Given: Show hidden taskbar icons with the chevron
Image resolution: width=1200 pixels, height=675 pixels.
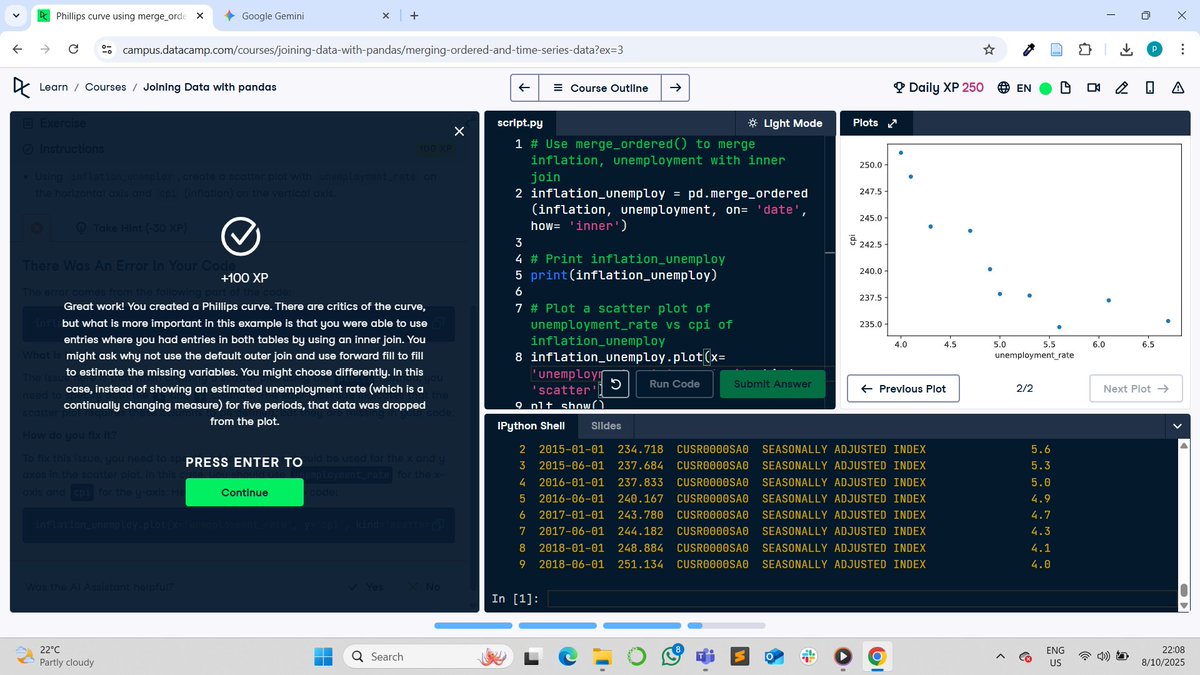Looking at the screenshot, I should 999,656.
